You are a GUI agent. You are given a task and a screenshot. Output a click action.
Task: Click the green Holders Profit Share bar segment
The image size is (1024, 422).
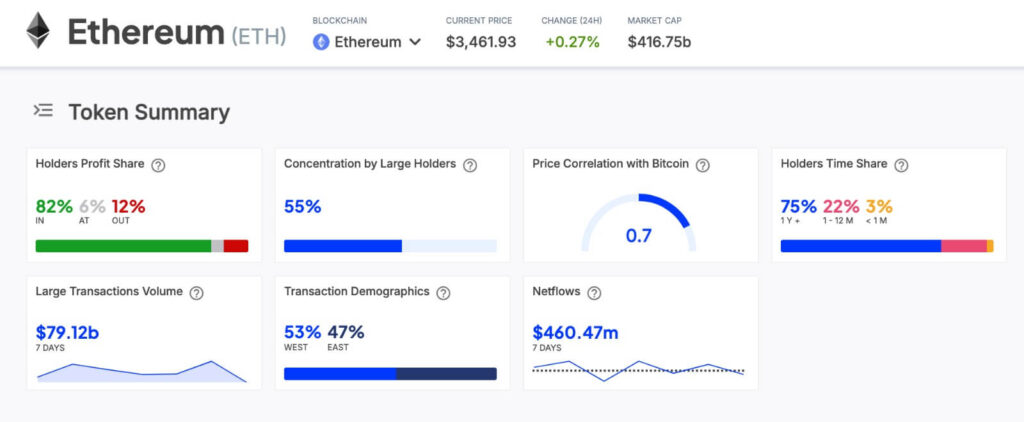point(123,246)
